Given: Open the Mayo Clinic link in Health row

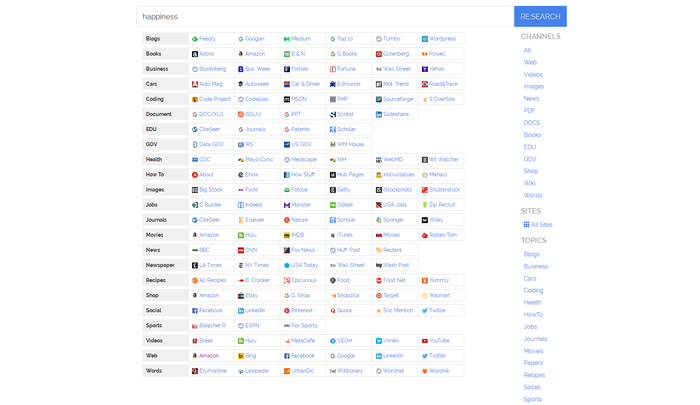Looking at the screenshot, I should (259, 159).
